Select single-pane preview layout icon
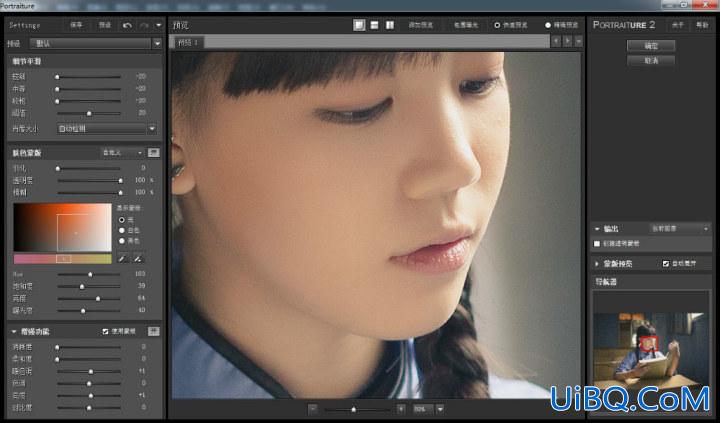This screenshot has width=720, height=423. coord(359,25)
